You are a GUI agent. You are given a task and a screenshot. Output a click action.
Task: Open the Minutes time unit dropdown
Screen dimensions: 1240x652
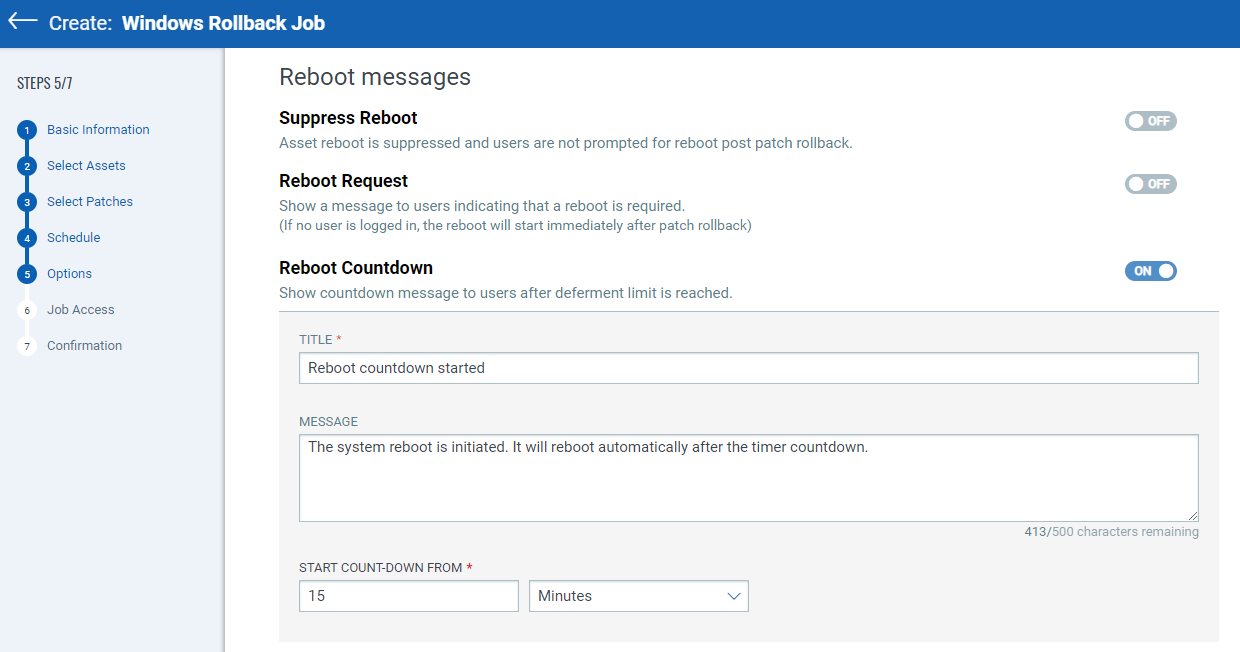click(x=638, y=595)
